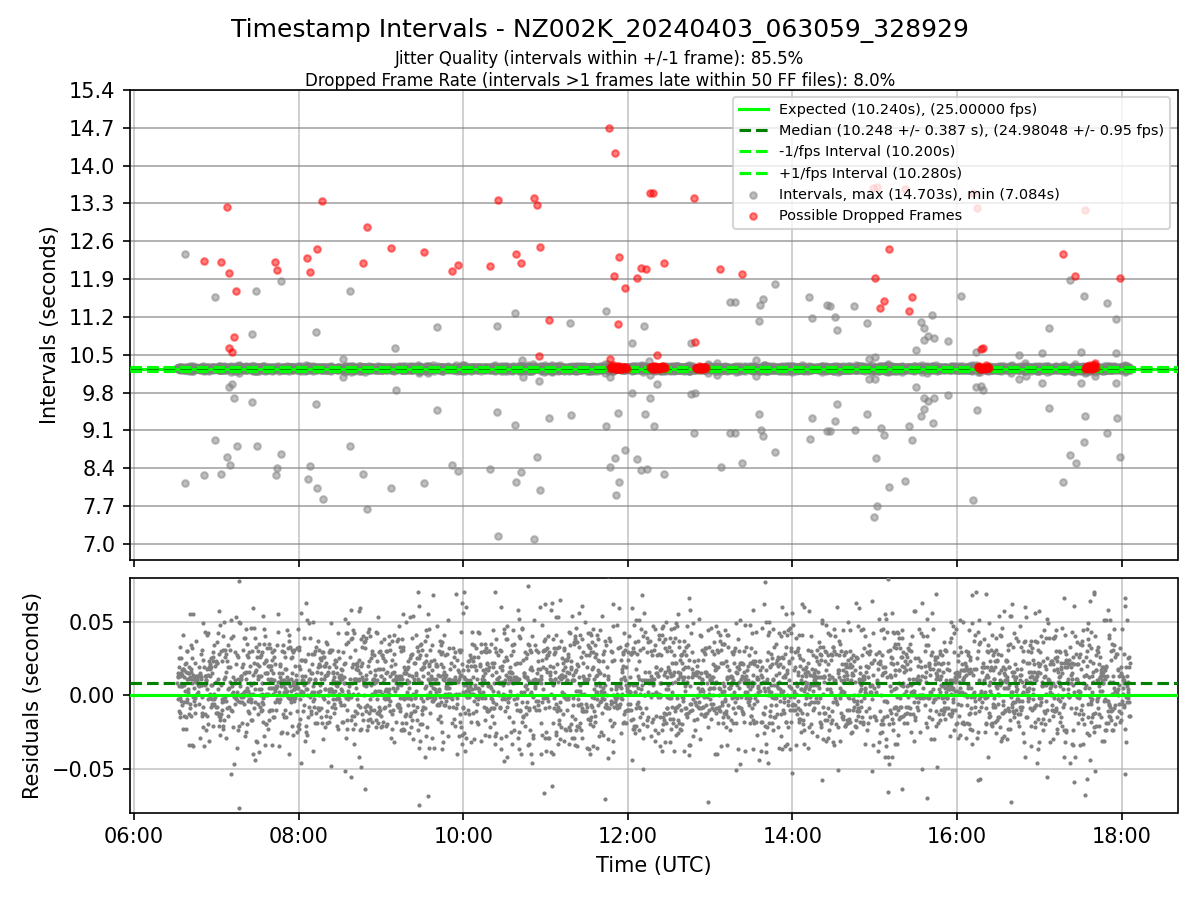The height and width of the screenshot is (900, 1200).
Task: Click the 16:00 time tick label
Action: pos(956,834)
